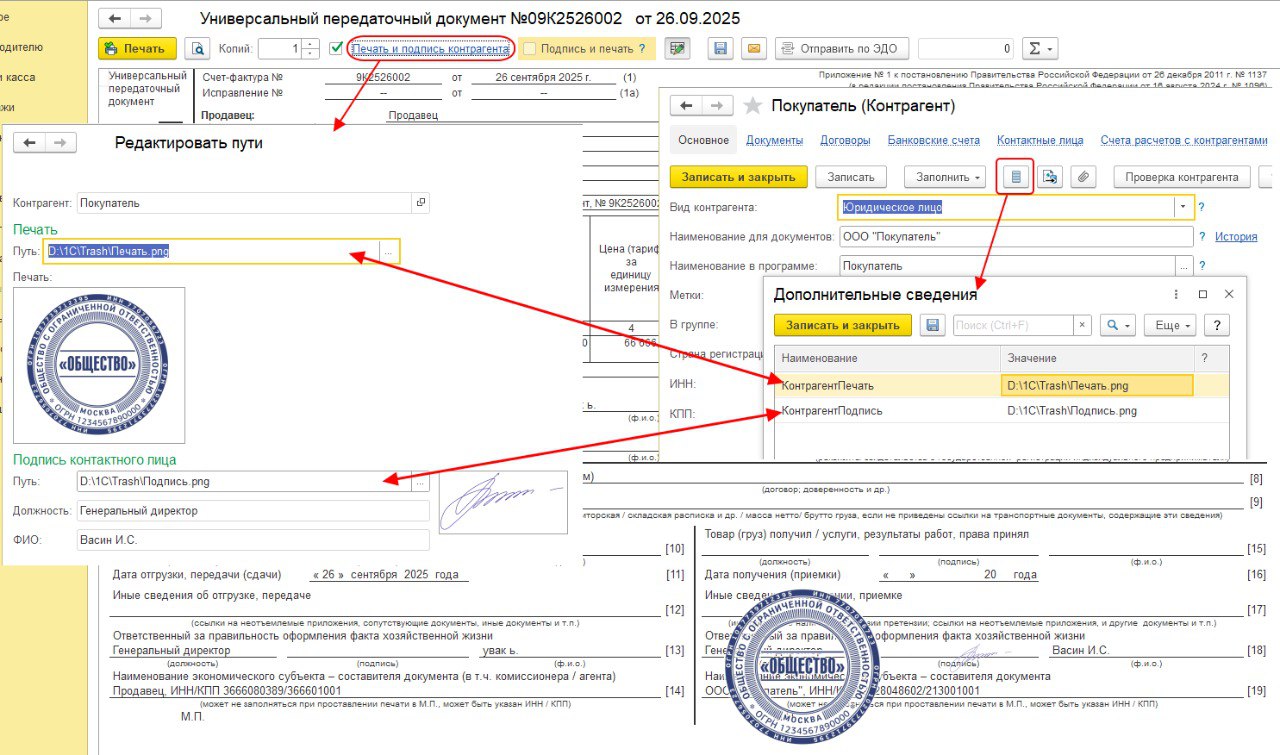Increase copies count with Копий stepper
Screen dimensions: 1280x755
[311, 44]
